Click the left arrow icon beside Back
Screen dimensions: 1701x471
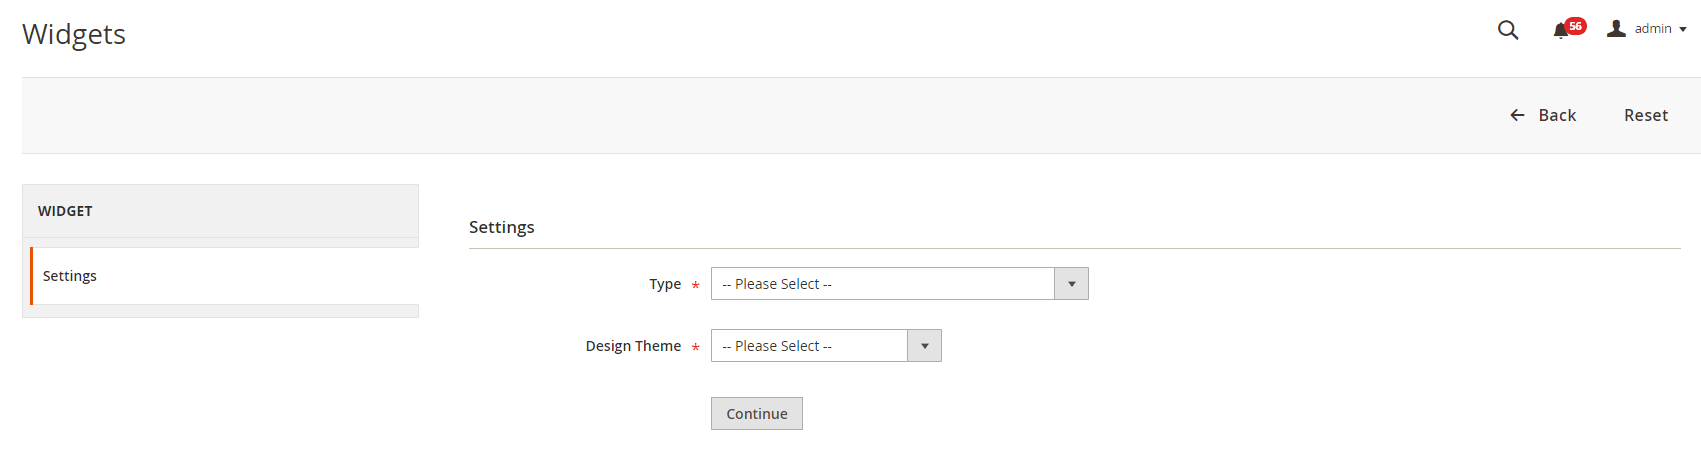[1517, 116]
